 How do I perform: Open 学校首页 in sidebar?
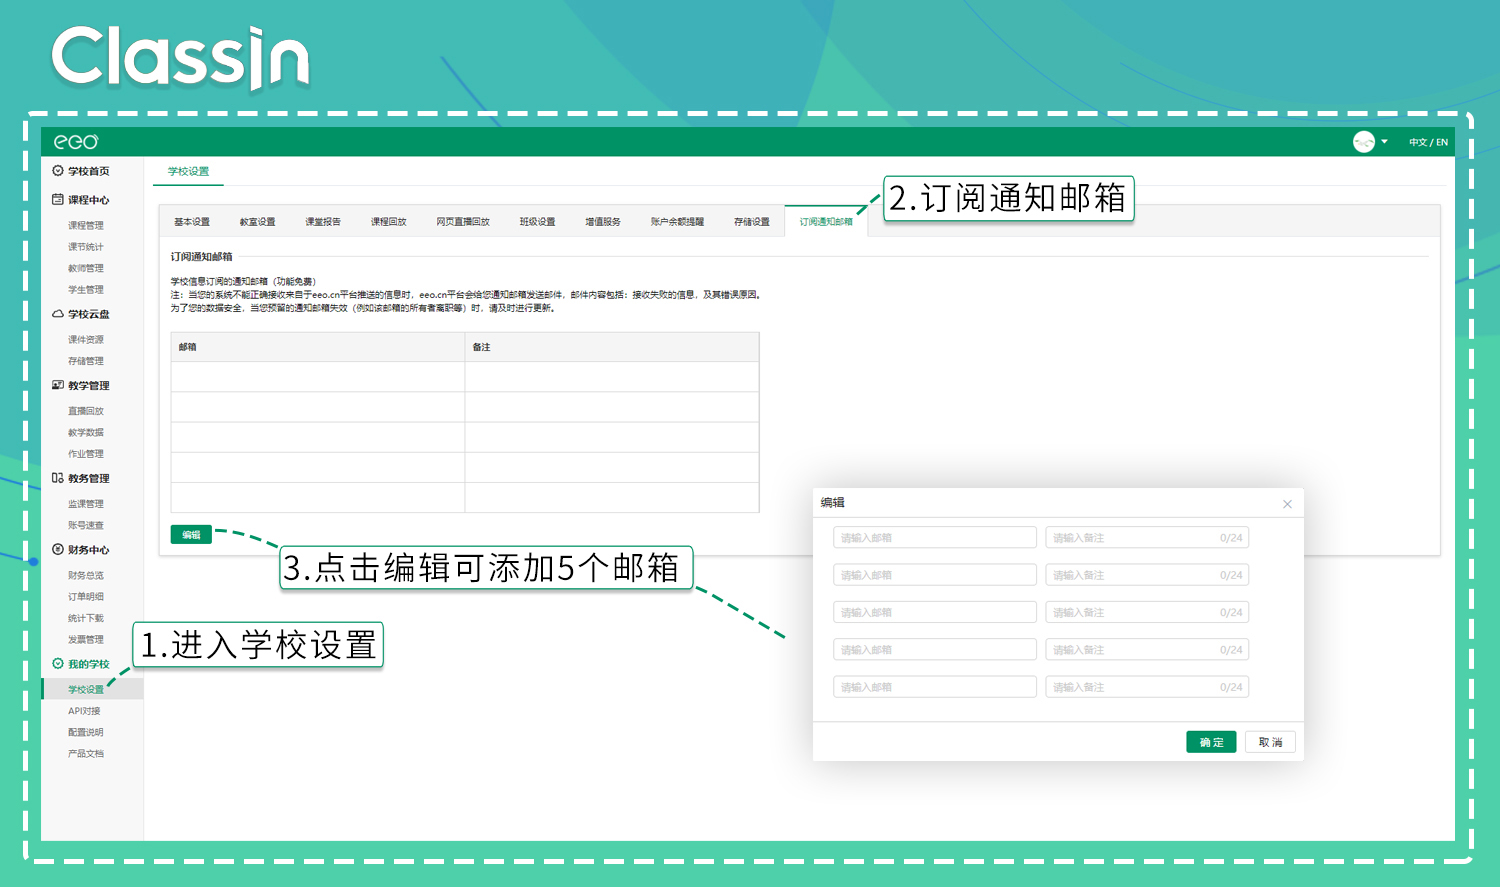[x=89, y=171]
